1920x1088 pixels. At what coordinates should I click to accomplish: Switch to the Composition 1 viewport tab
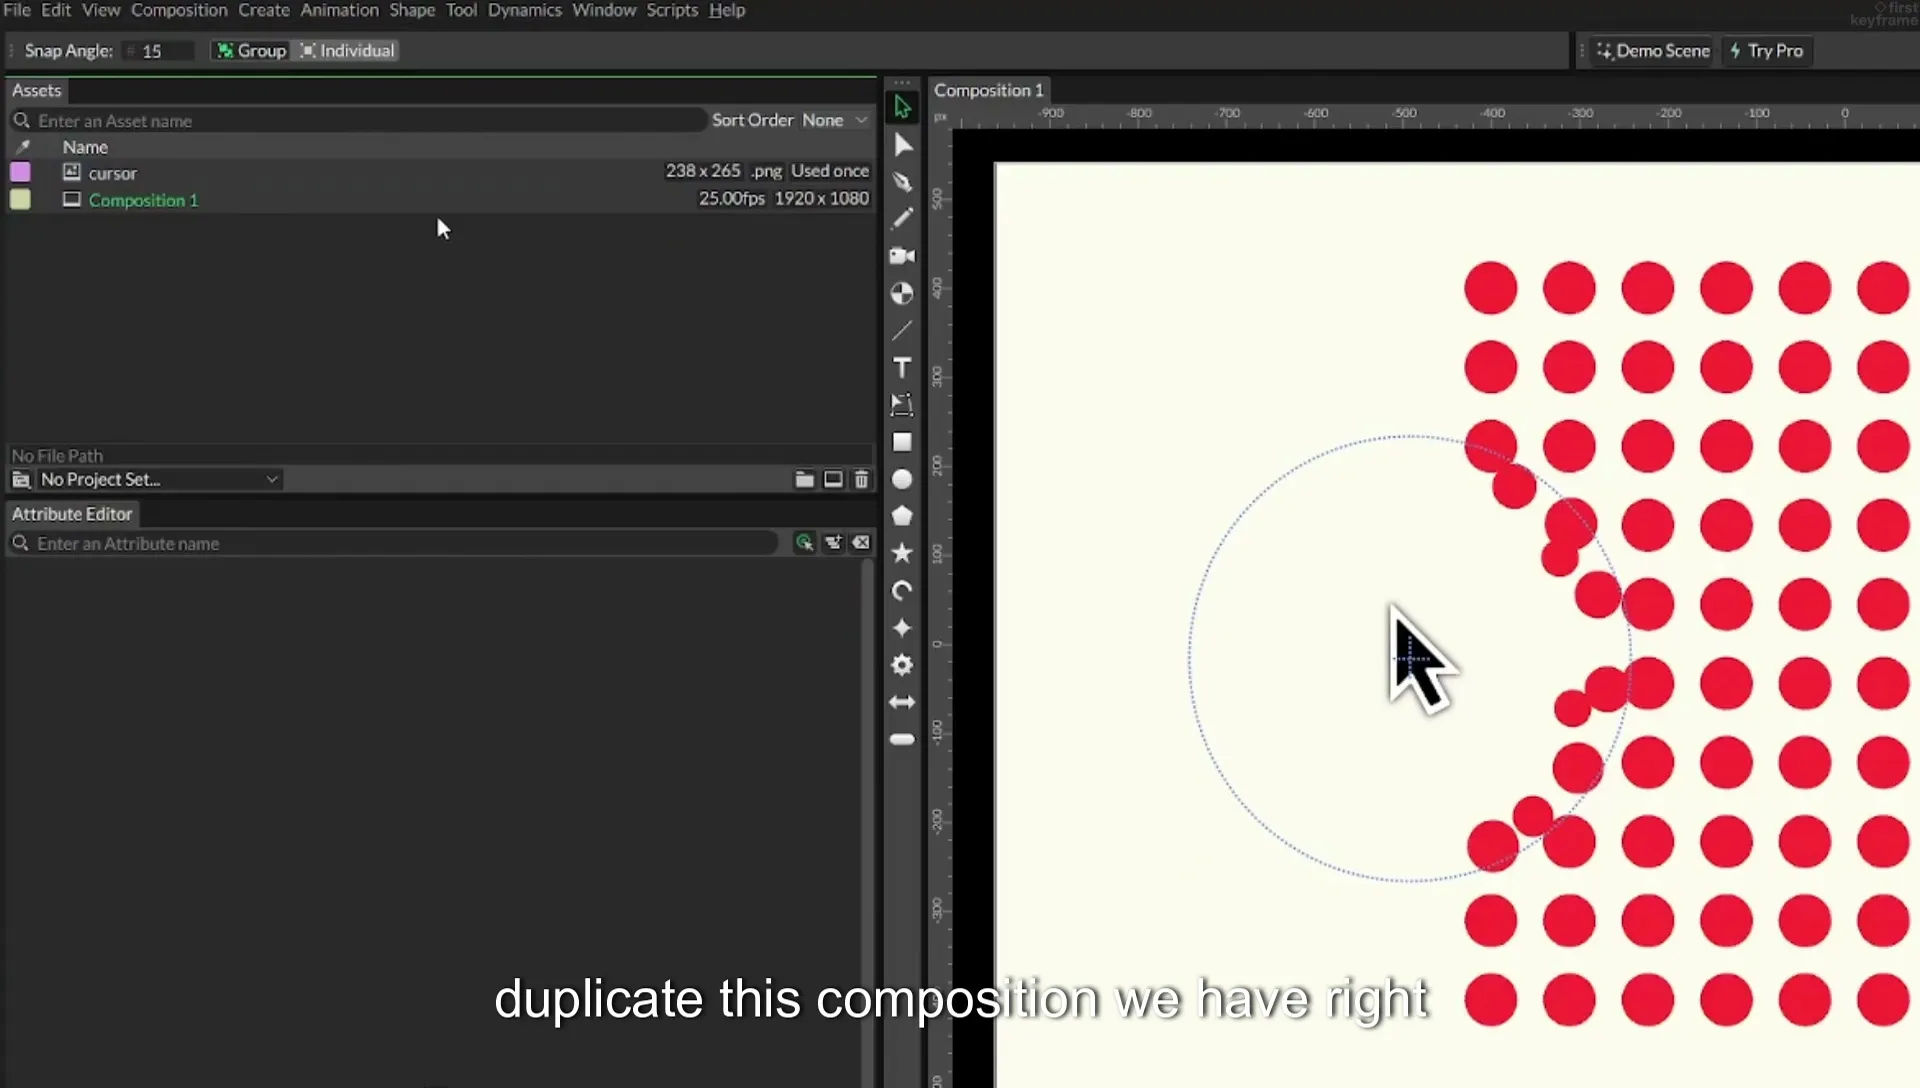pos(988,90)
